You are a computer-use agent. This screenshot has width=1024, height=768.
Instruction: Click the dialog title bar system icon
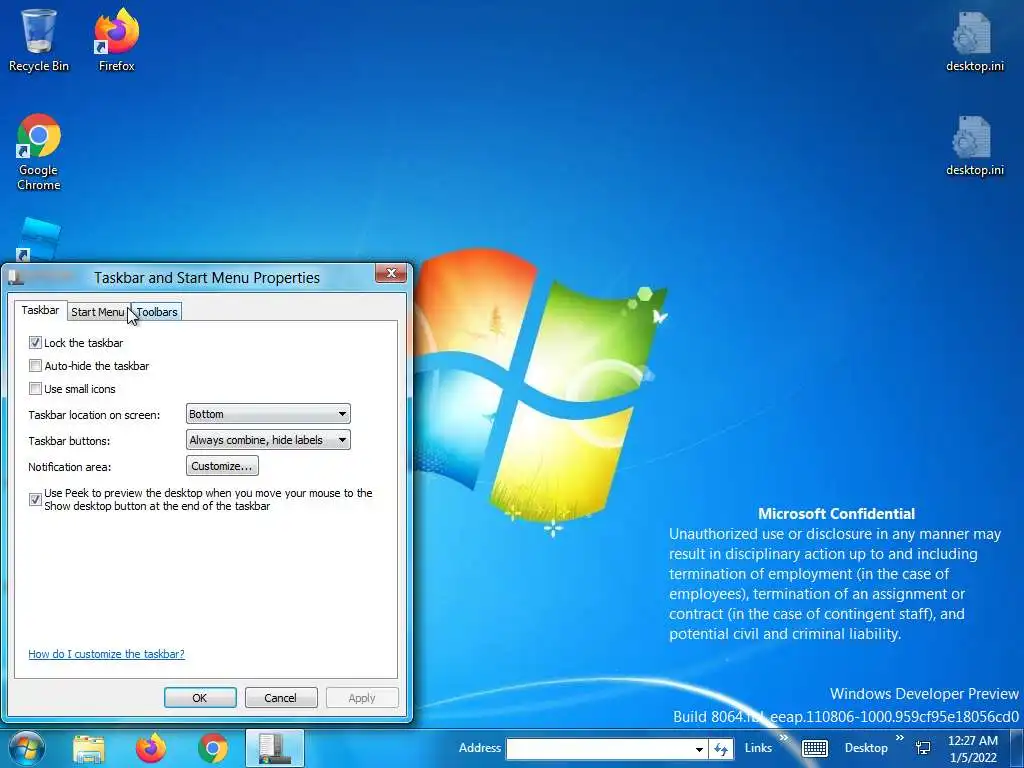coord(16,278)
